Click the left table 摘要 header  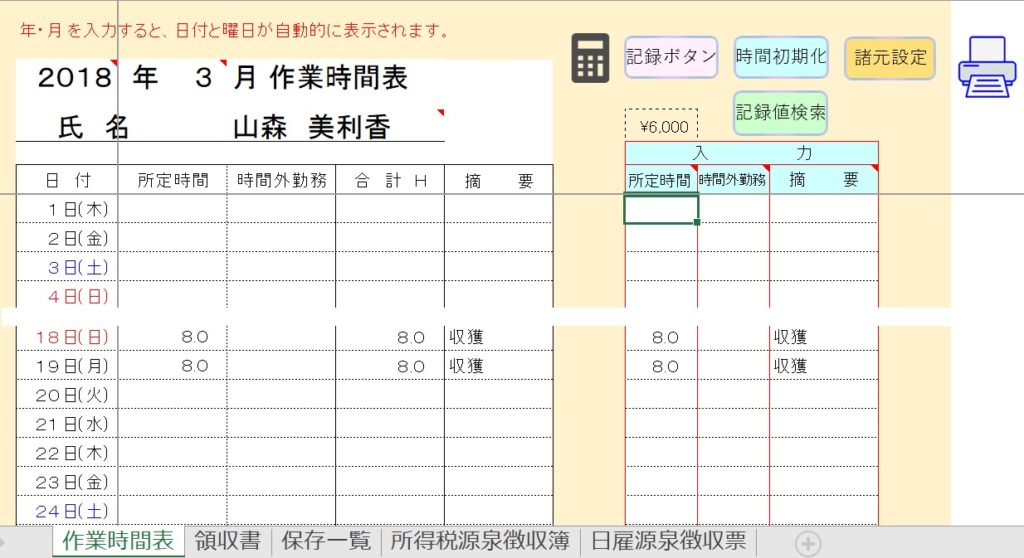coord(499,180)
